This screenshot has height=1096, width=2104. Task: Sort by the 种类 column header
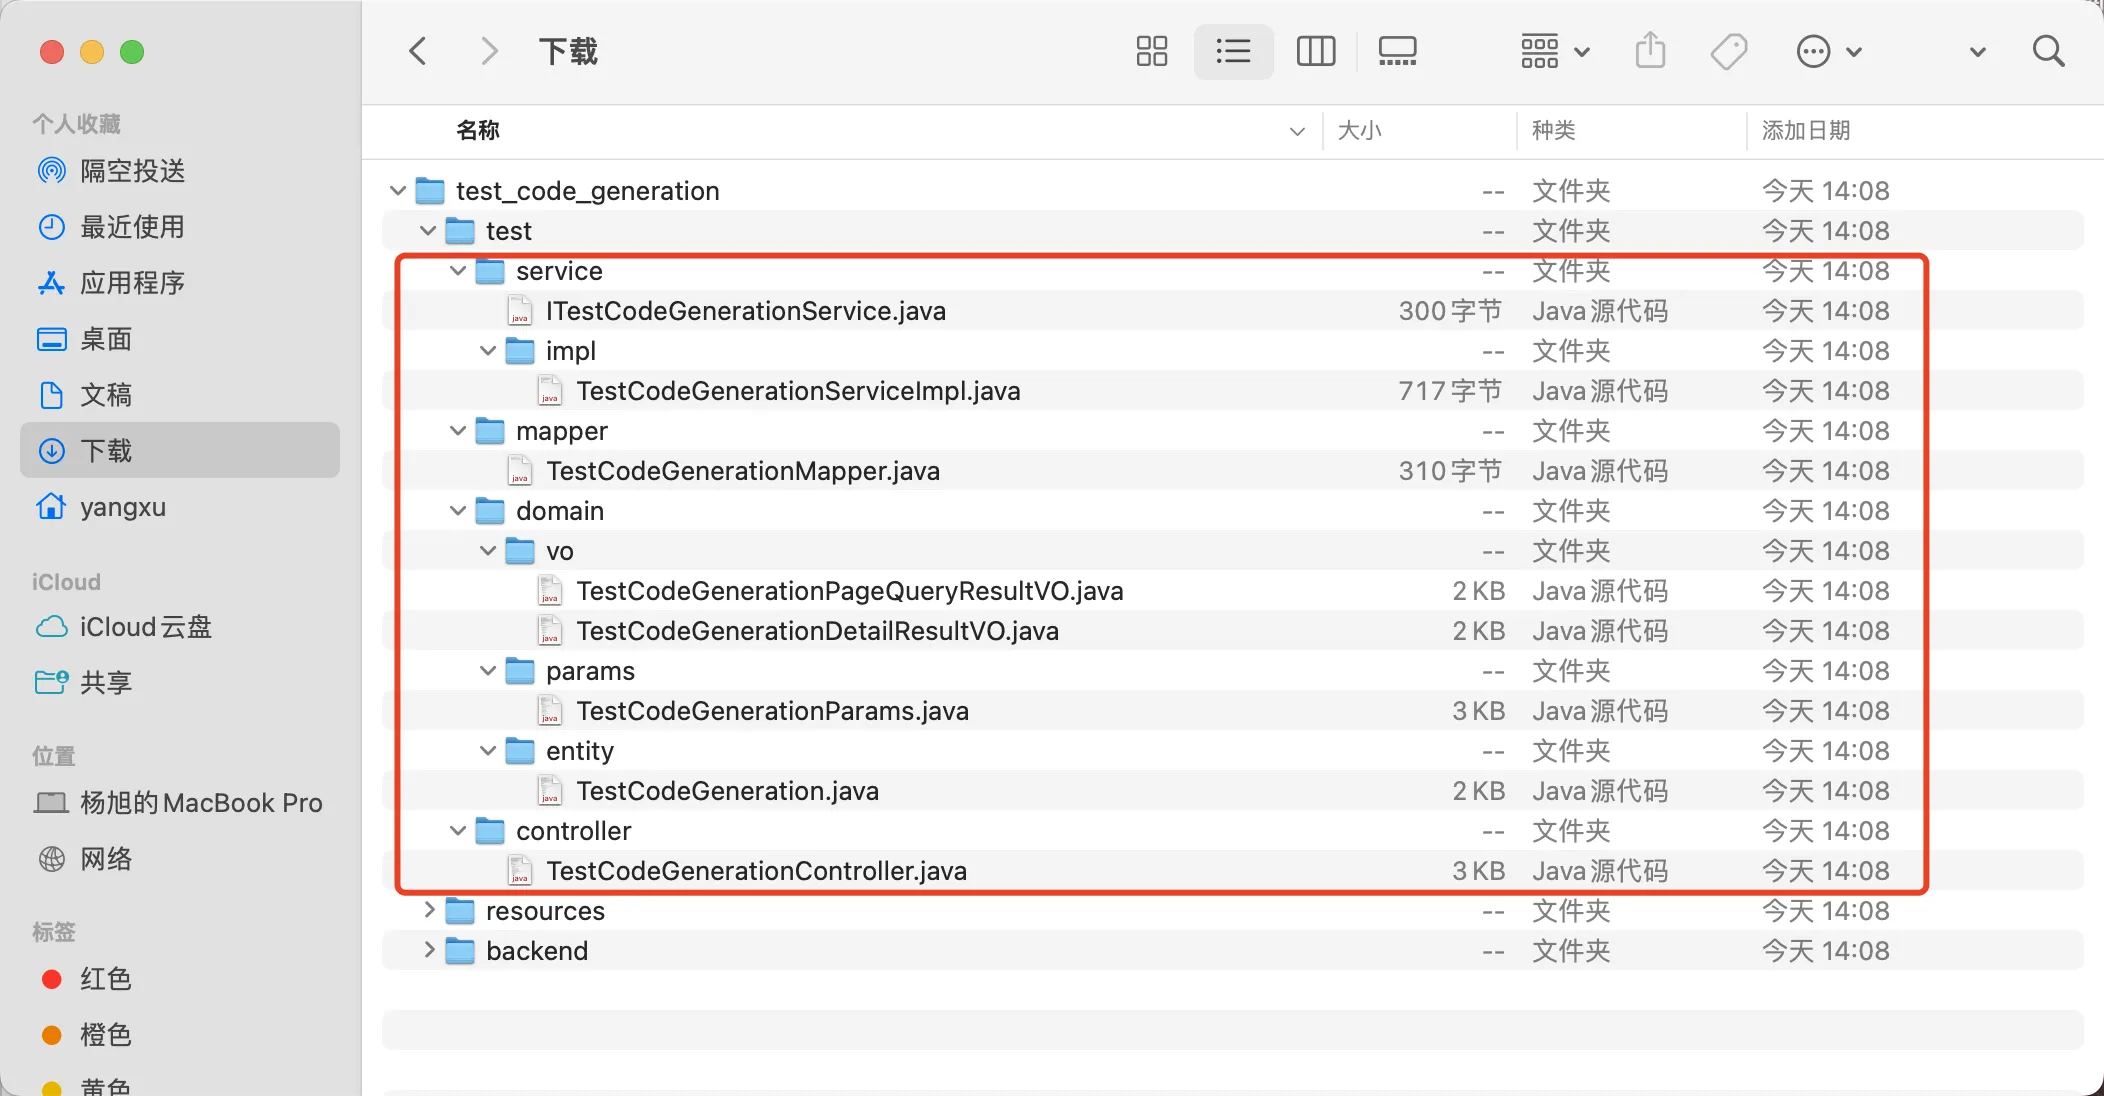(1554, 130)
